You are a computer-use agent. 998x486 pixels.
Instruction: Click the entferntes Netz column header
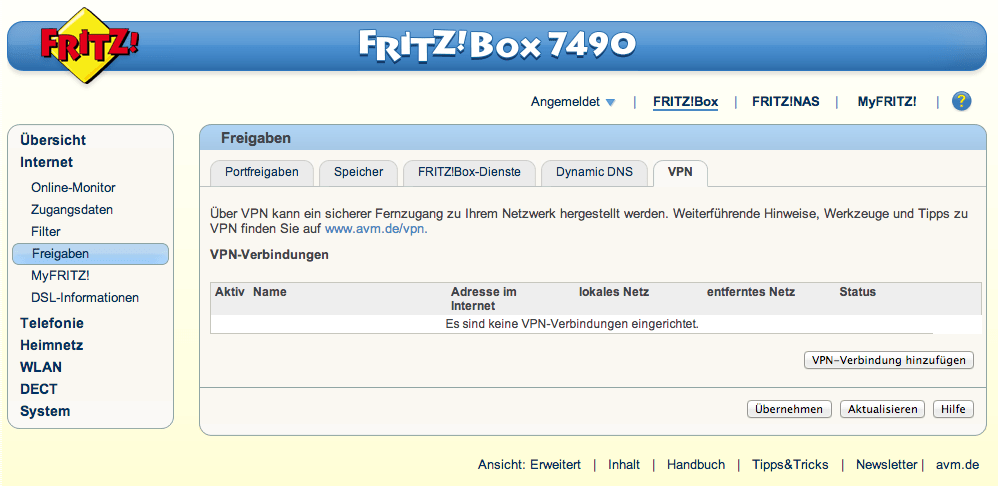[751, 292]
